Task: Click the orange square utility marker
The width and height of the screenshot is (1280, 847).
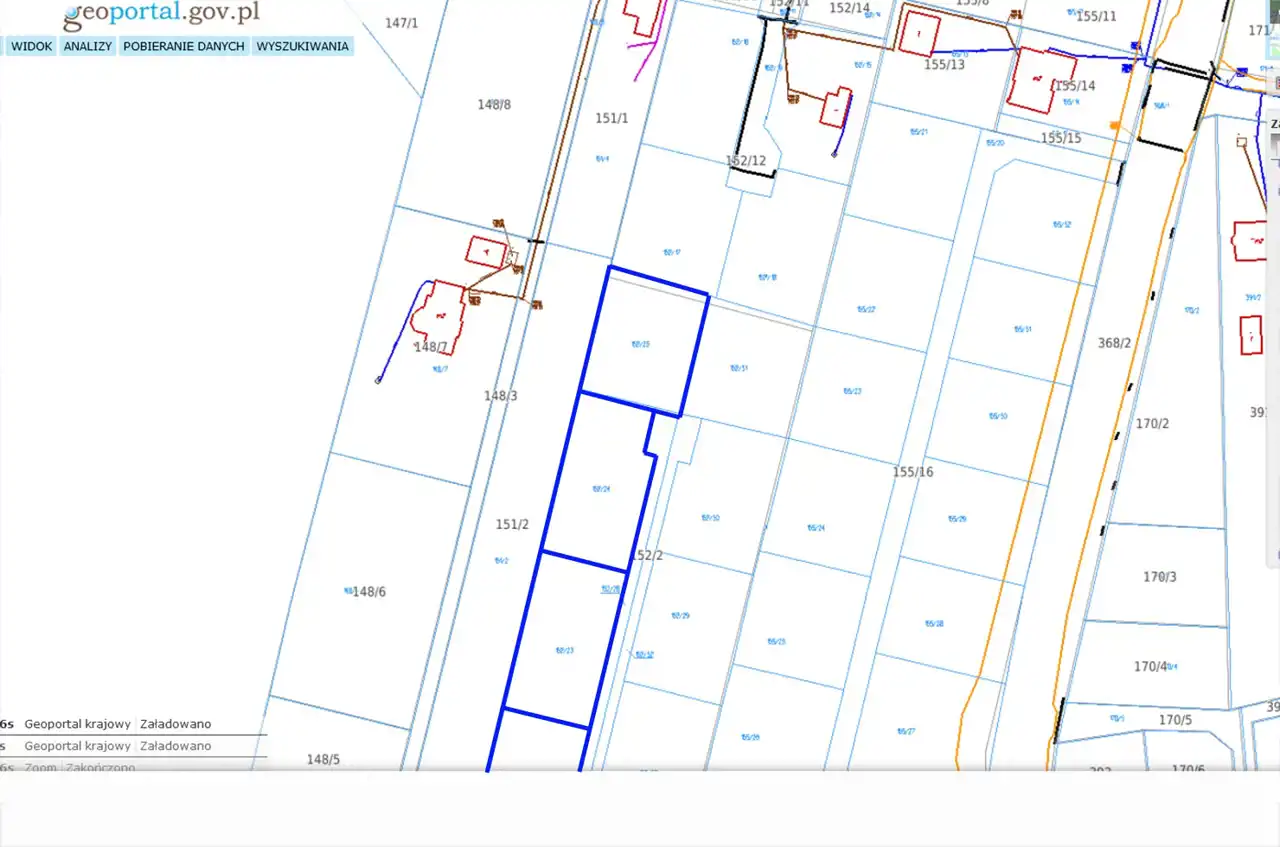Action: click(1114, 125)
